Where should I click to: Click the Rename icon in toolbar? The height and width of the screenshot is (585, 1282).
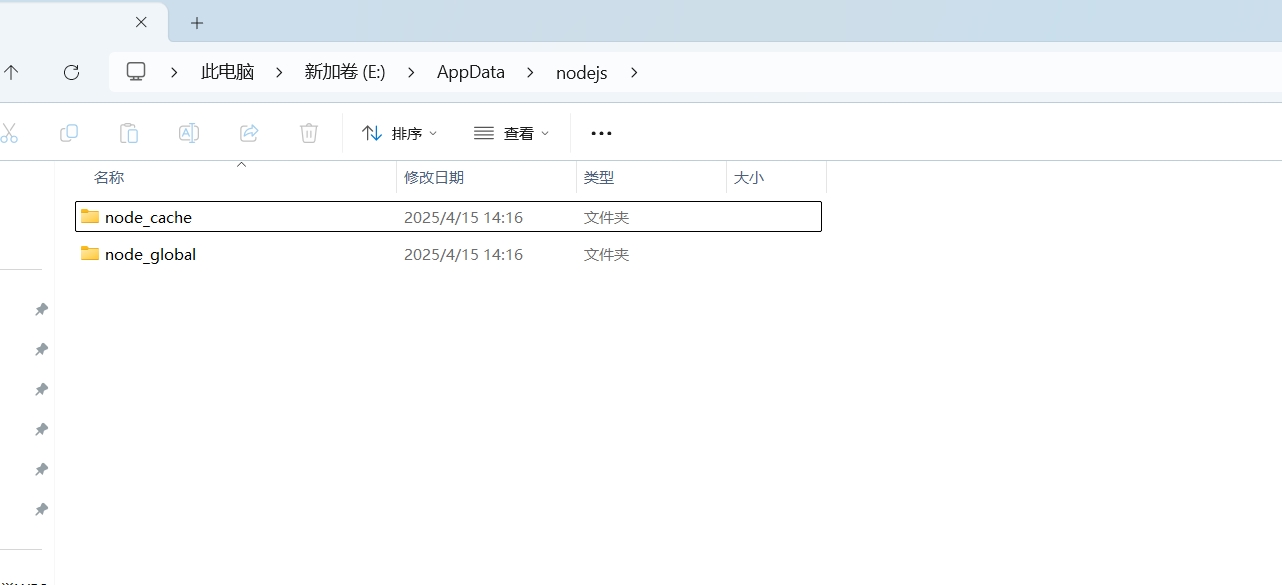click(189, 133)
